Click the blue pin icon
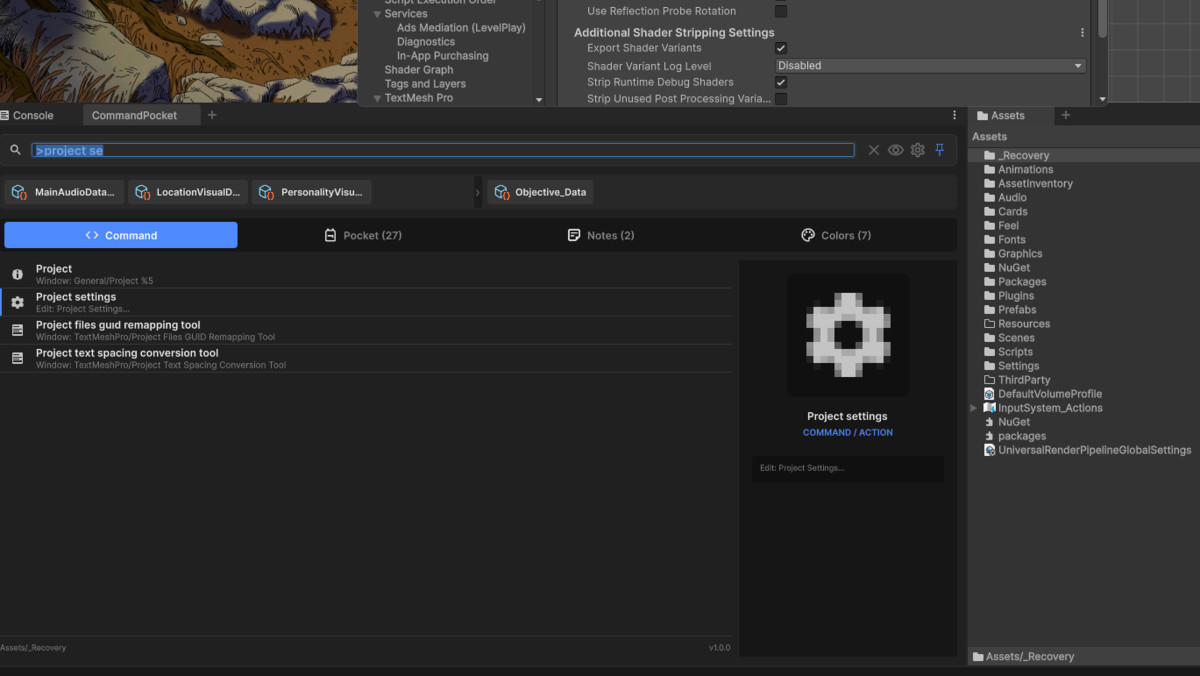 (940, 150)
